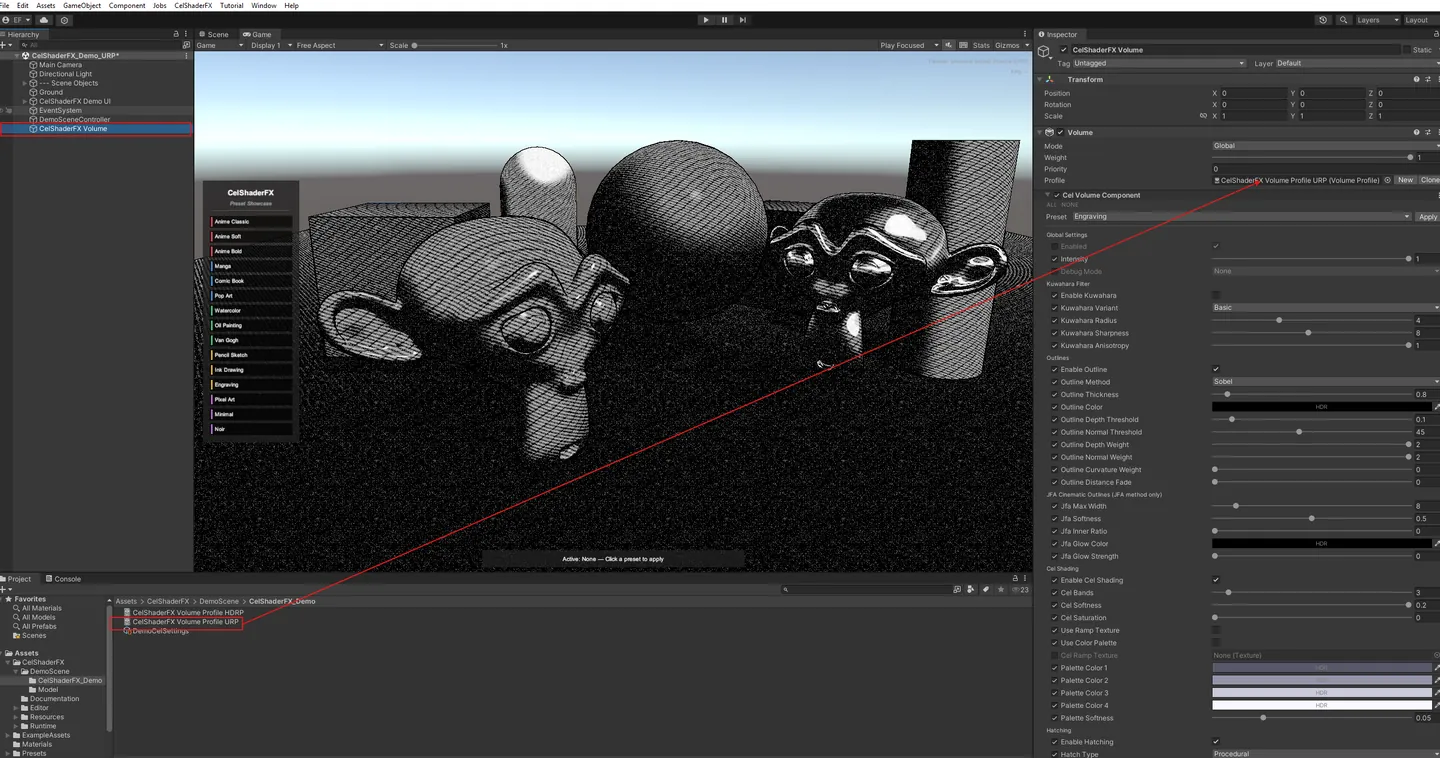Click the Manga preset in CelShaderFX showcase

coord(251,266)
